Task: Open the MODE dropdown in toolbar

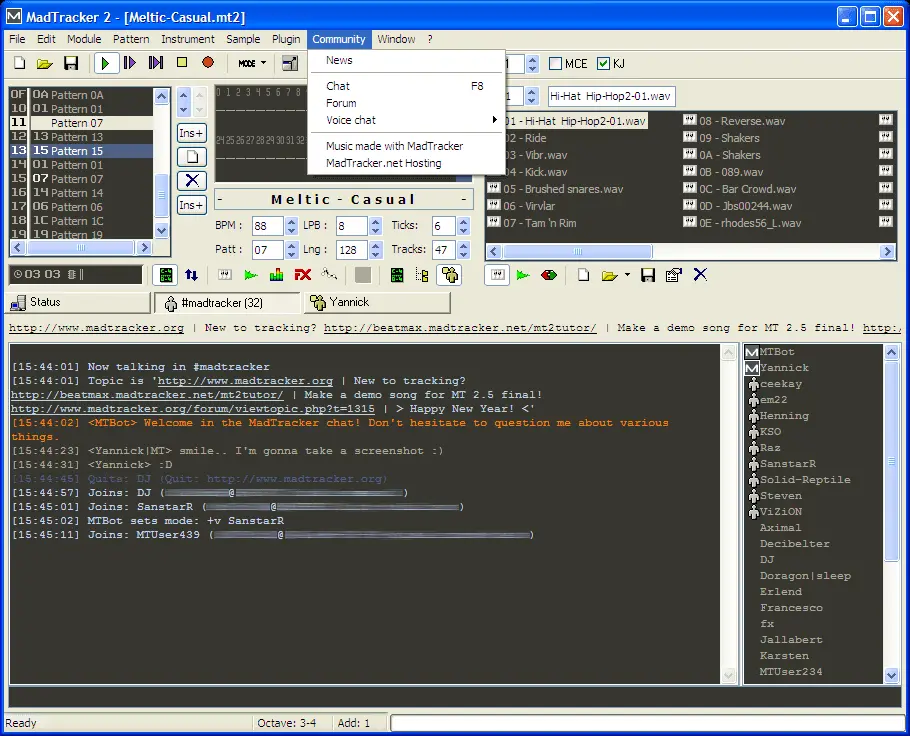Action: click(x=252, y=63)
